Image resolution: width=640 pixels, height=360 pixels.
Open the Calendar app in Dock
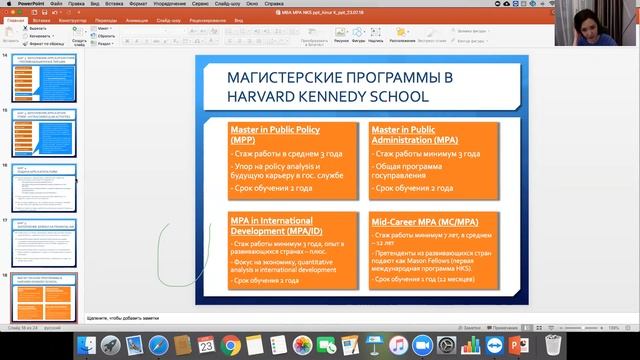tap(206, 345)
